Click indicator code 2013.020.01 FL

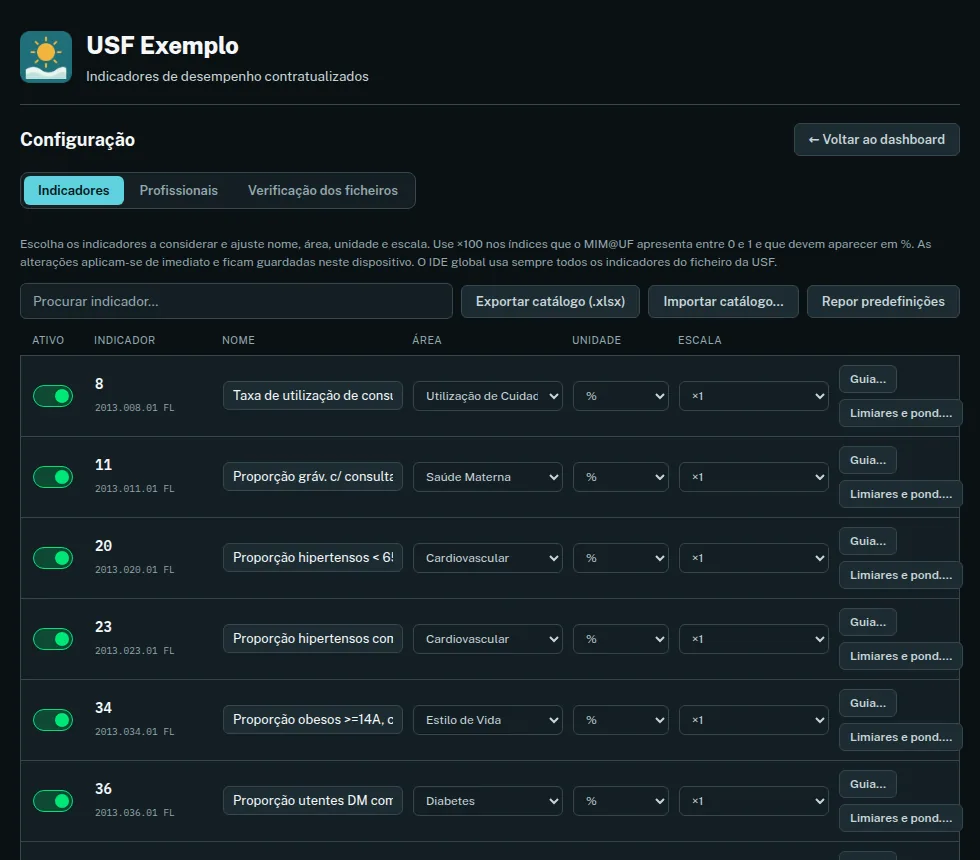(134, 570)
